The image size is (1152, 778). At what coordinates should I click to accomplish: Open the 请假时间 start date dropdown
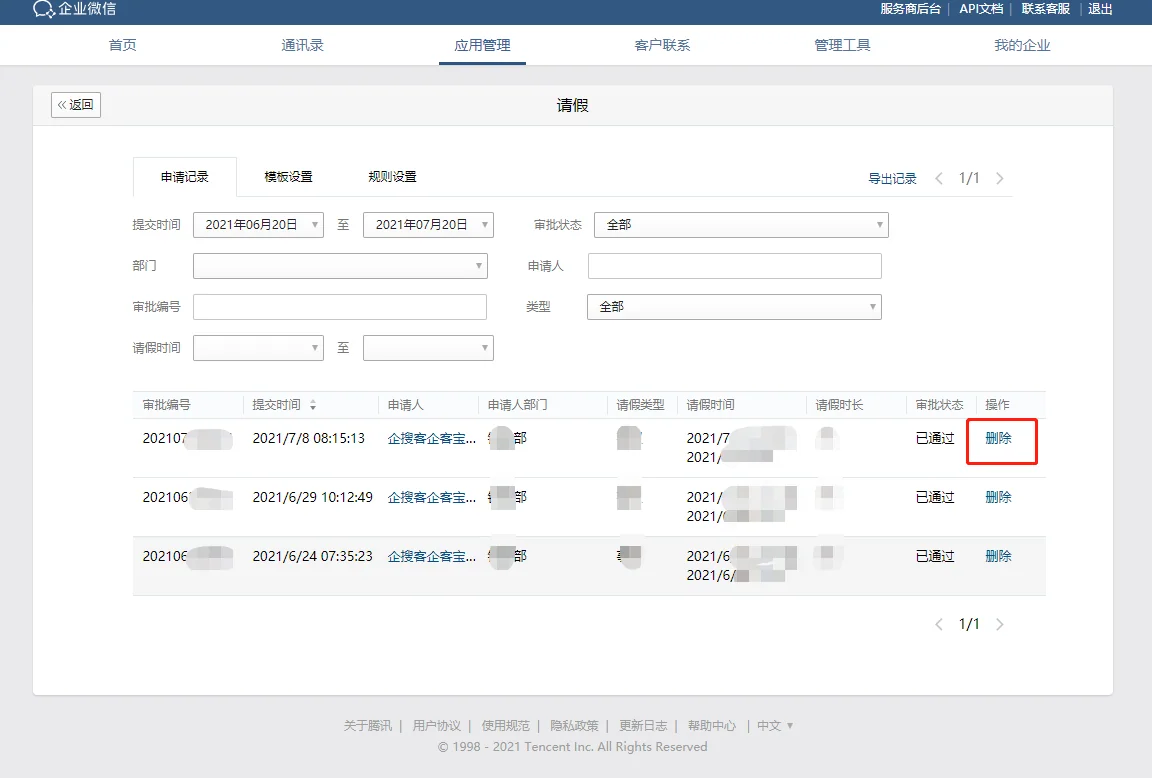pyautogui.click(x=258, y=348)
